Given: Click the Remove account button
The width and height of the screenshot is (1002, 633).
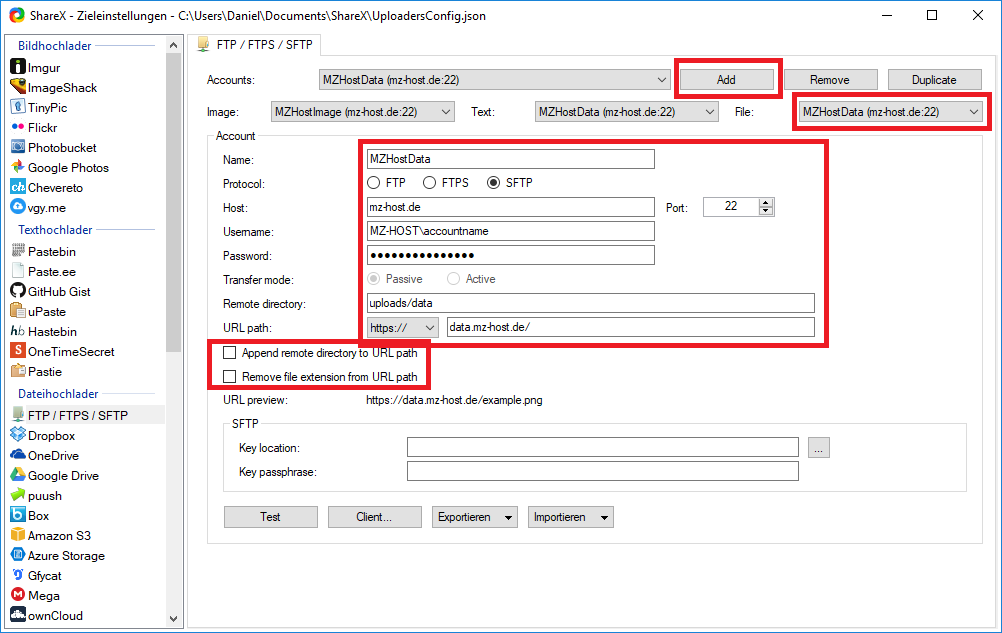Looking at the screenshot, I should click(x=830, y=80).
